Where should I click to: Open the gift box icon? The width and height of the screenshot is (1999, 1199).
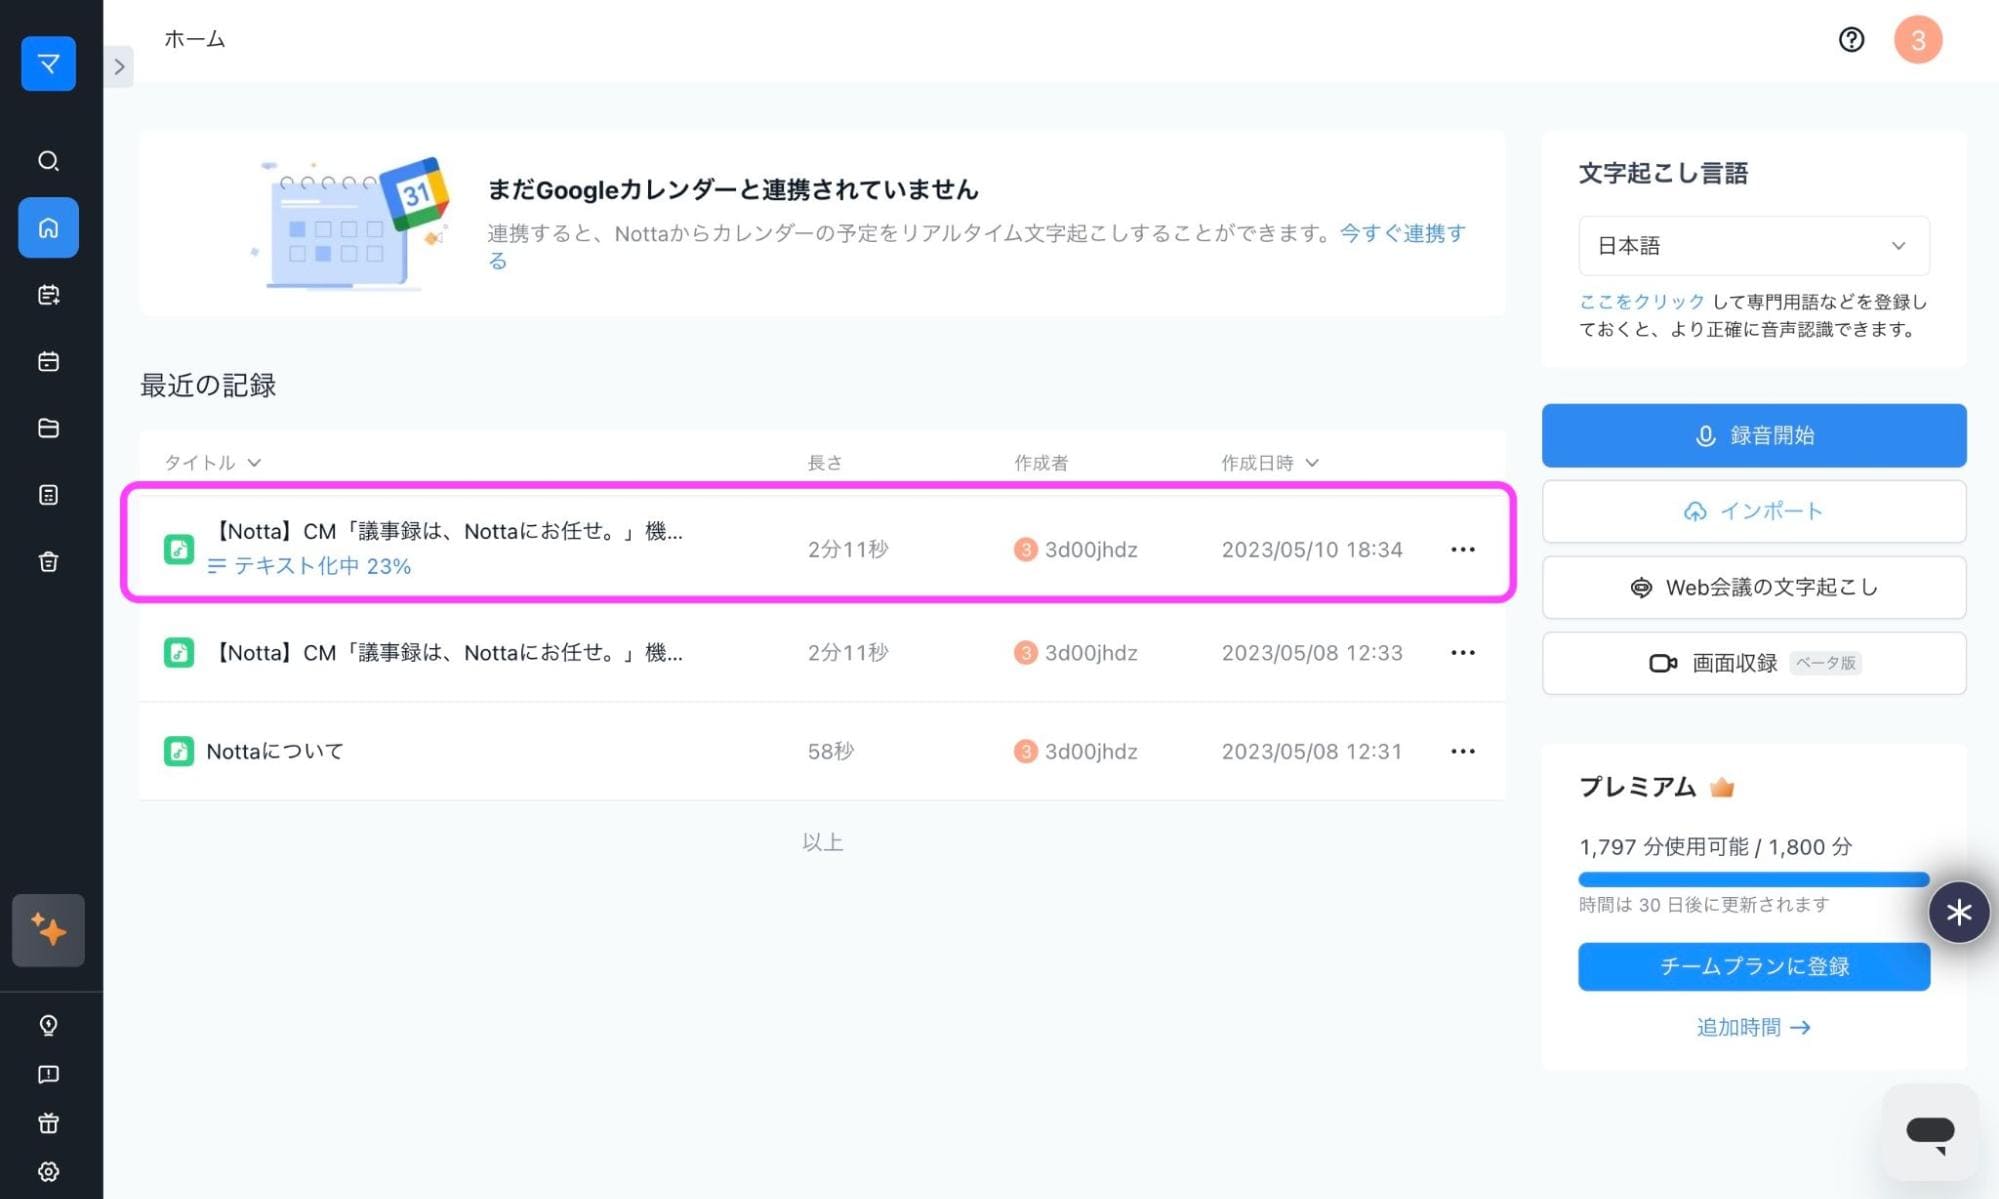tap(48, 1123)
